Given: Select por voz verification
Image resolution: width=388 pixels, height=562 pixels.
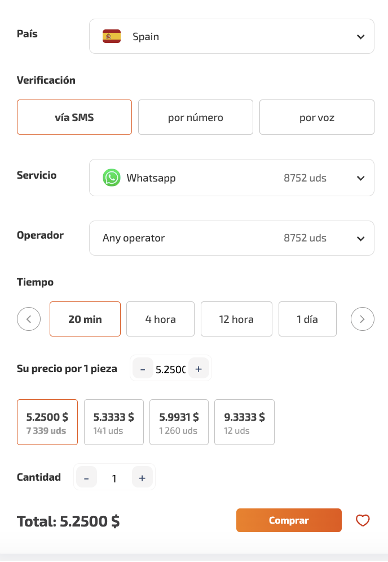Looking at the screenshot, I should click(317, 117).
